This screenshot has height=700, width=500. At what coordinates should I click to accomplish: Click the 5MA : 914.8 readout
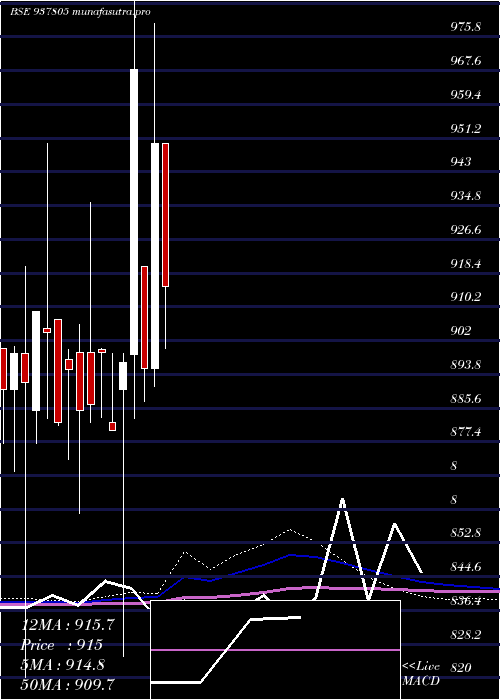pos(63,665)
